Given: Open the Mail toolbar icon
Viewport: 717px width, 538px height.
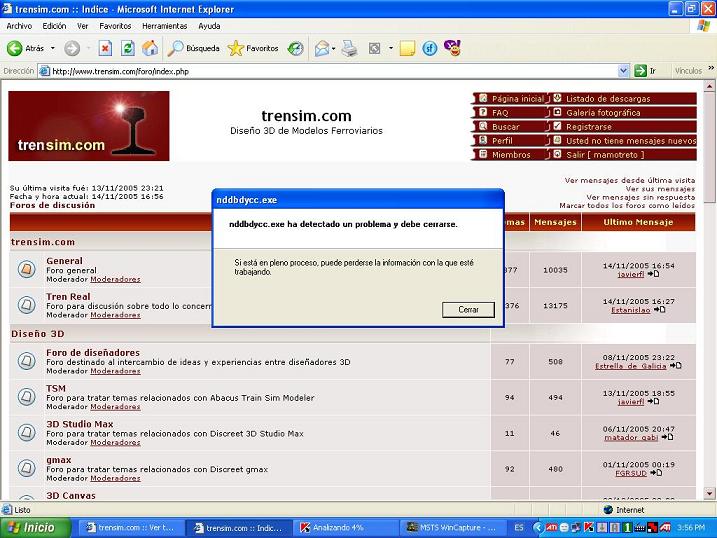Looking at the screenshot, I should point(322,48).
